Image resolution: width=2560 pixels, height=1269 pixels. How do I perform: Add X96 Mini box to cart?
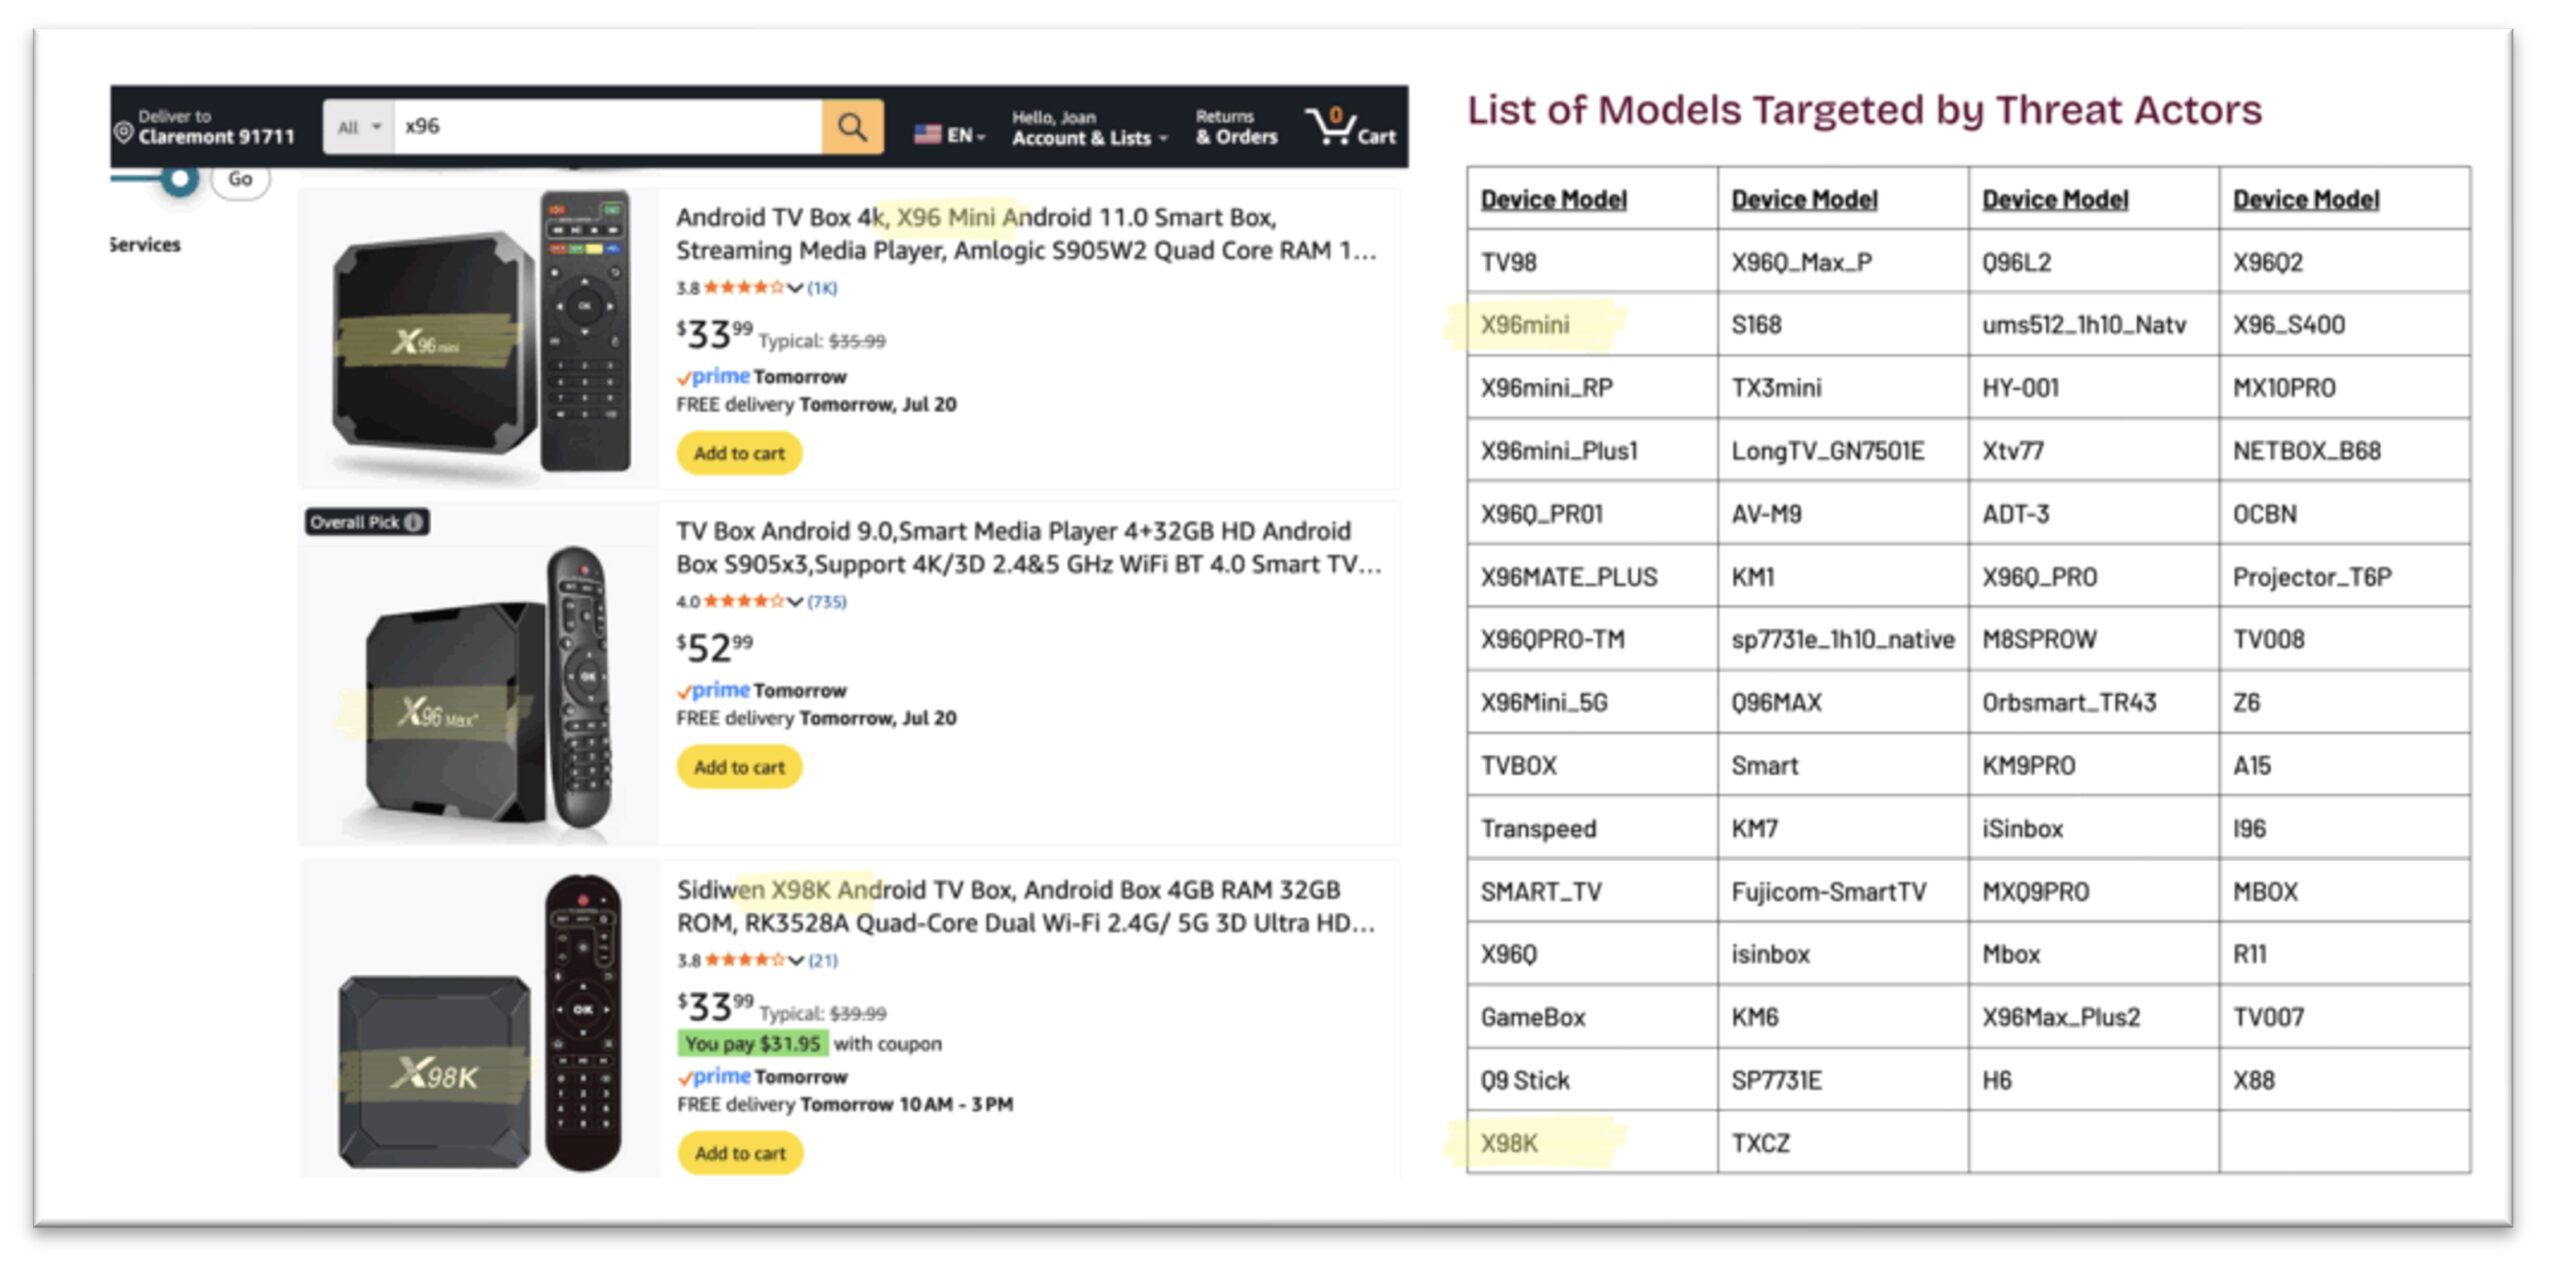739,453
